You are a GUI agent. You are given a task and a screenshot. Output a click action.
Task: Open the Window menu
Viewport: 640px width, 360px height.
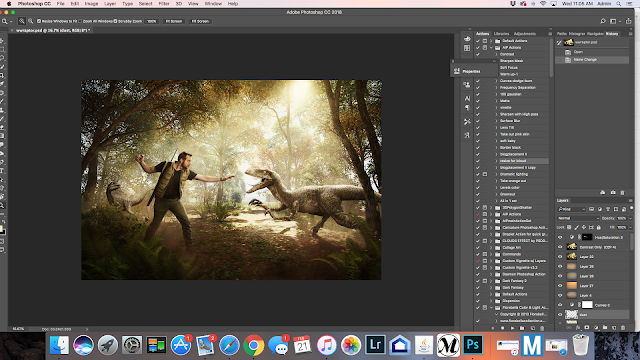[213, 4]
